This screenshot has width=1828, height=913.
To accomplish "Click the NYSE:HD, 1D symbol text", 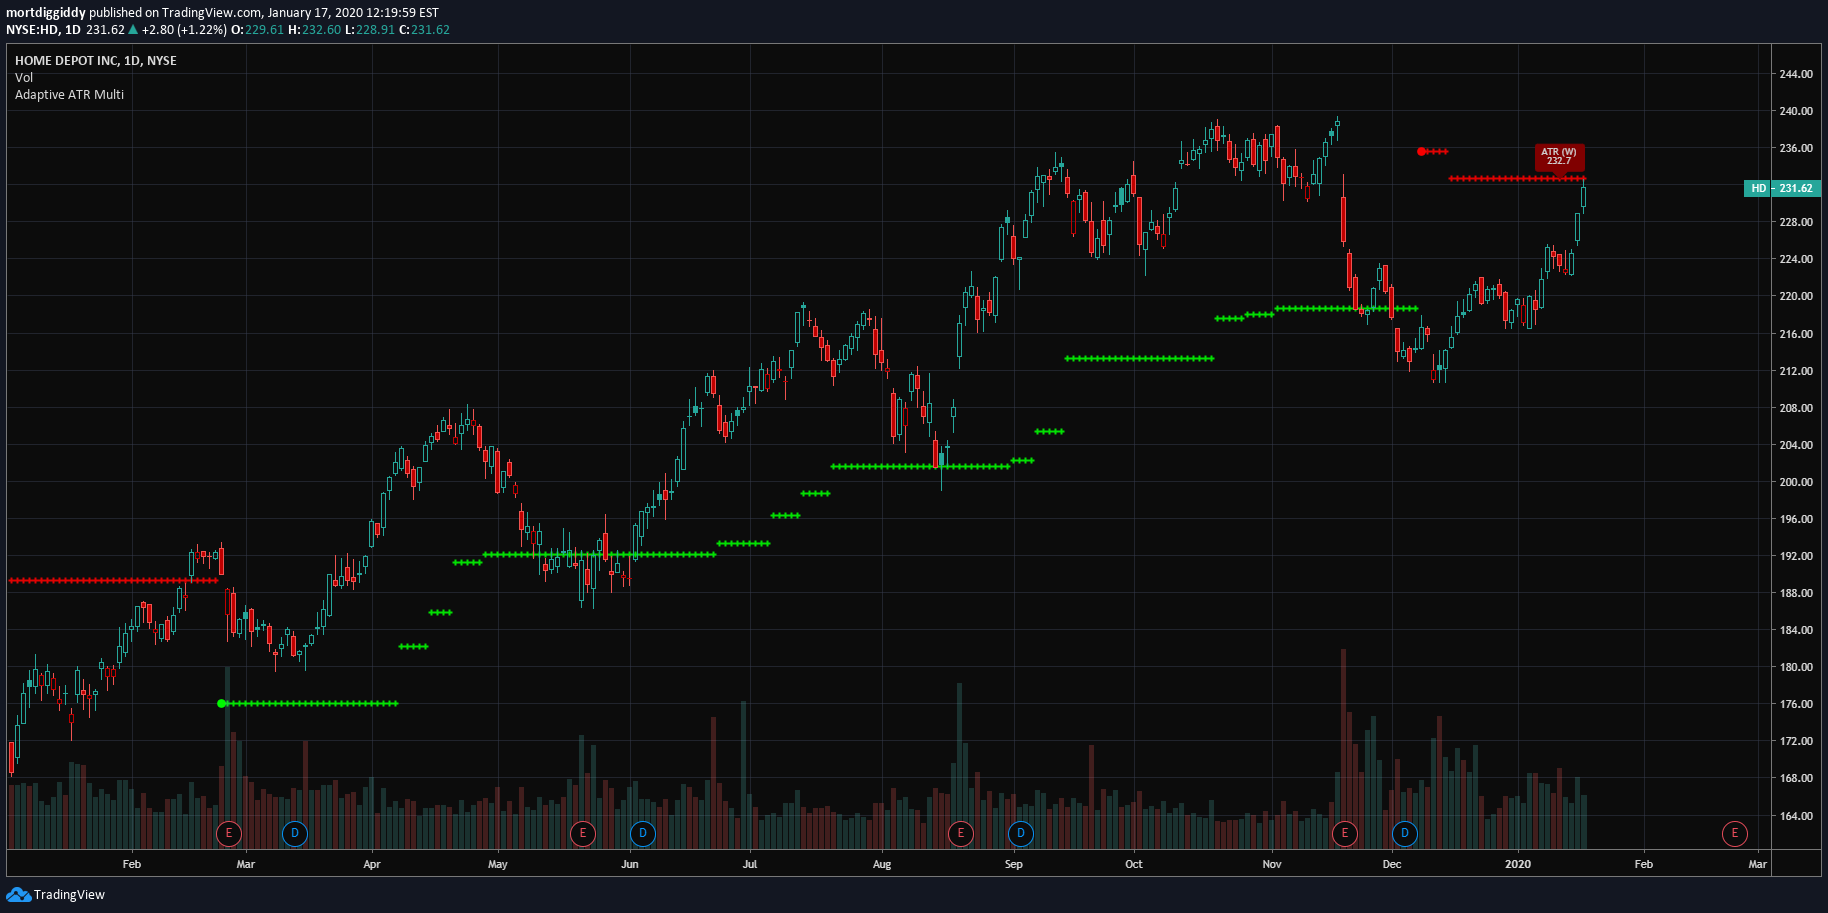I will [x=43, y=30].
